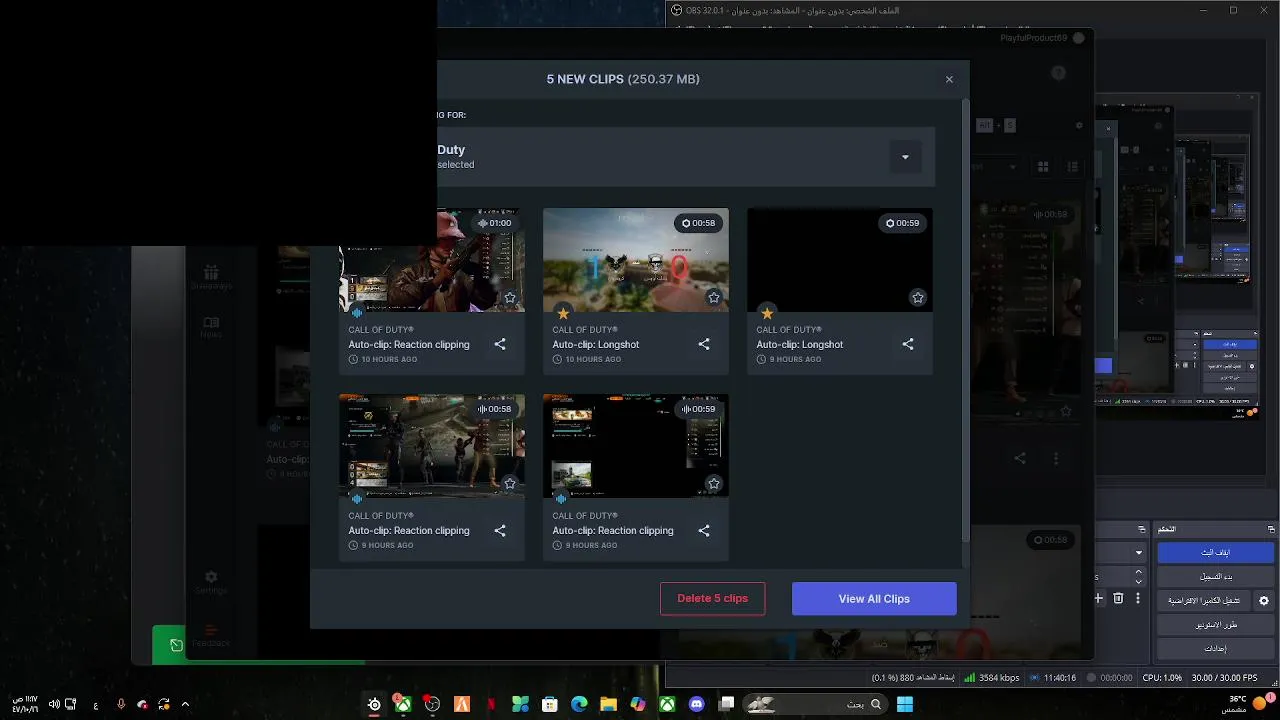Add a new OBS transition with the plus icon
Screen dimensions: 1280x720
point(1098,598)
